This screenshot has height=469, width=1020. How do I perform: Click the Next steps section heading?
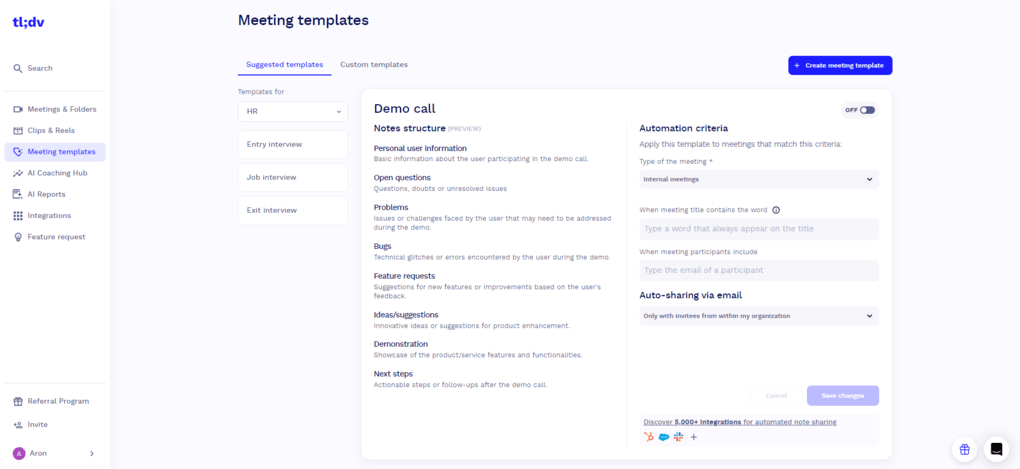coord(393,374)
